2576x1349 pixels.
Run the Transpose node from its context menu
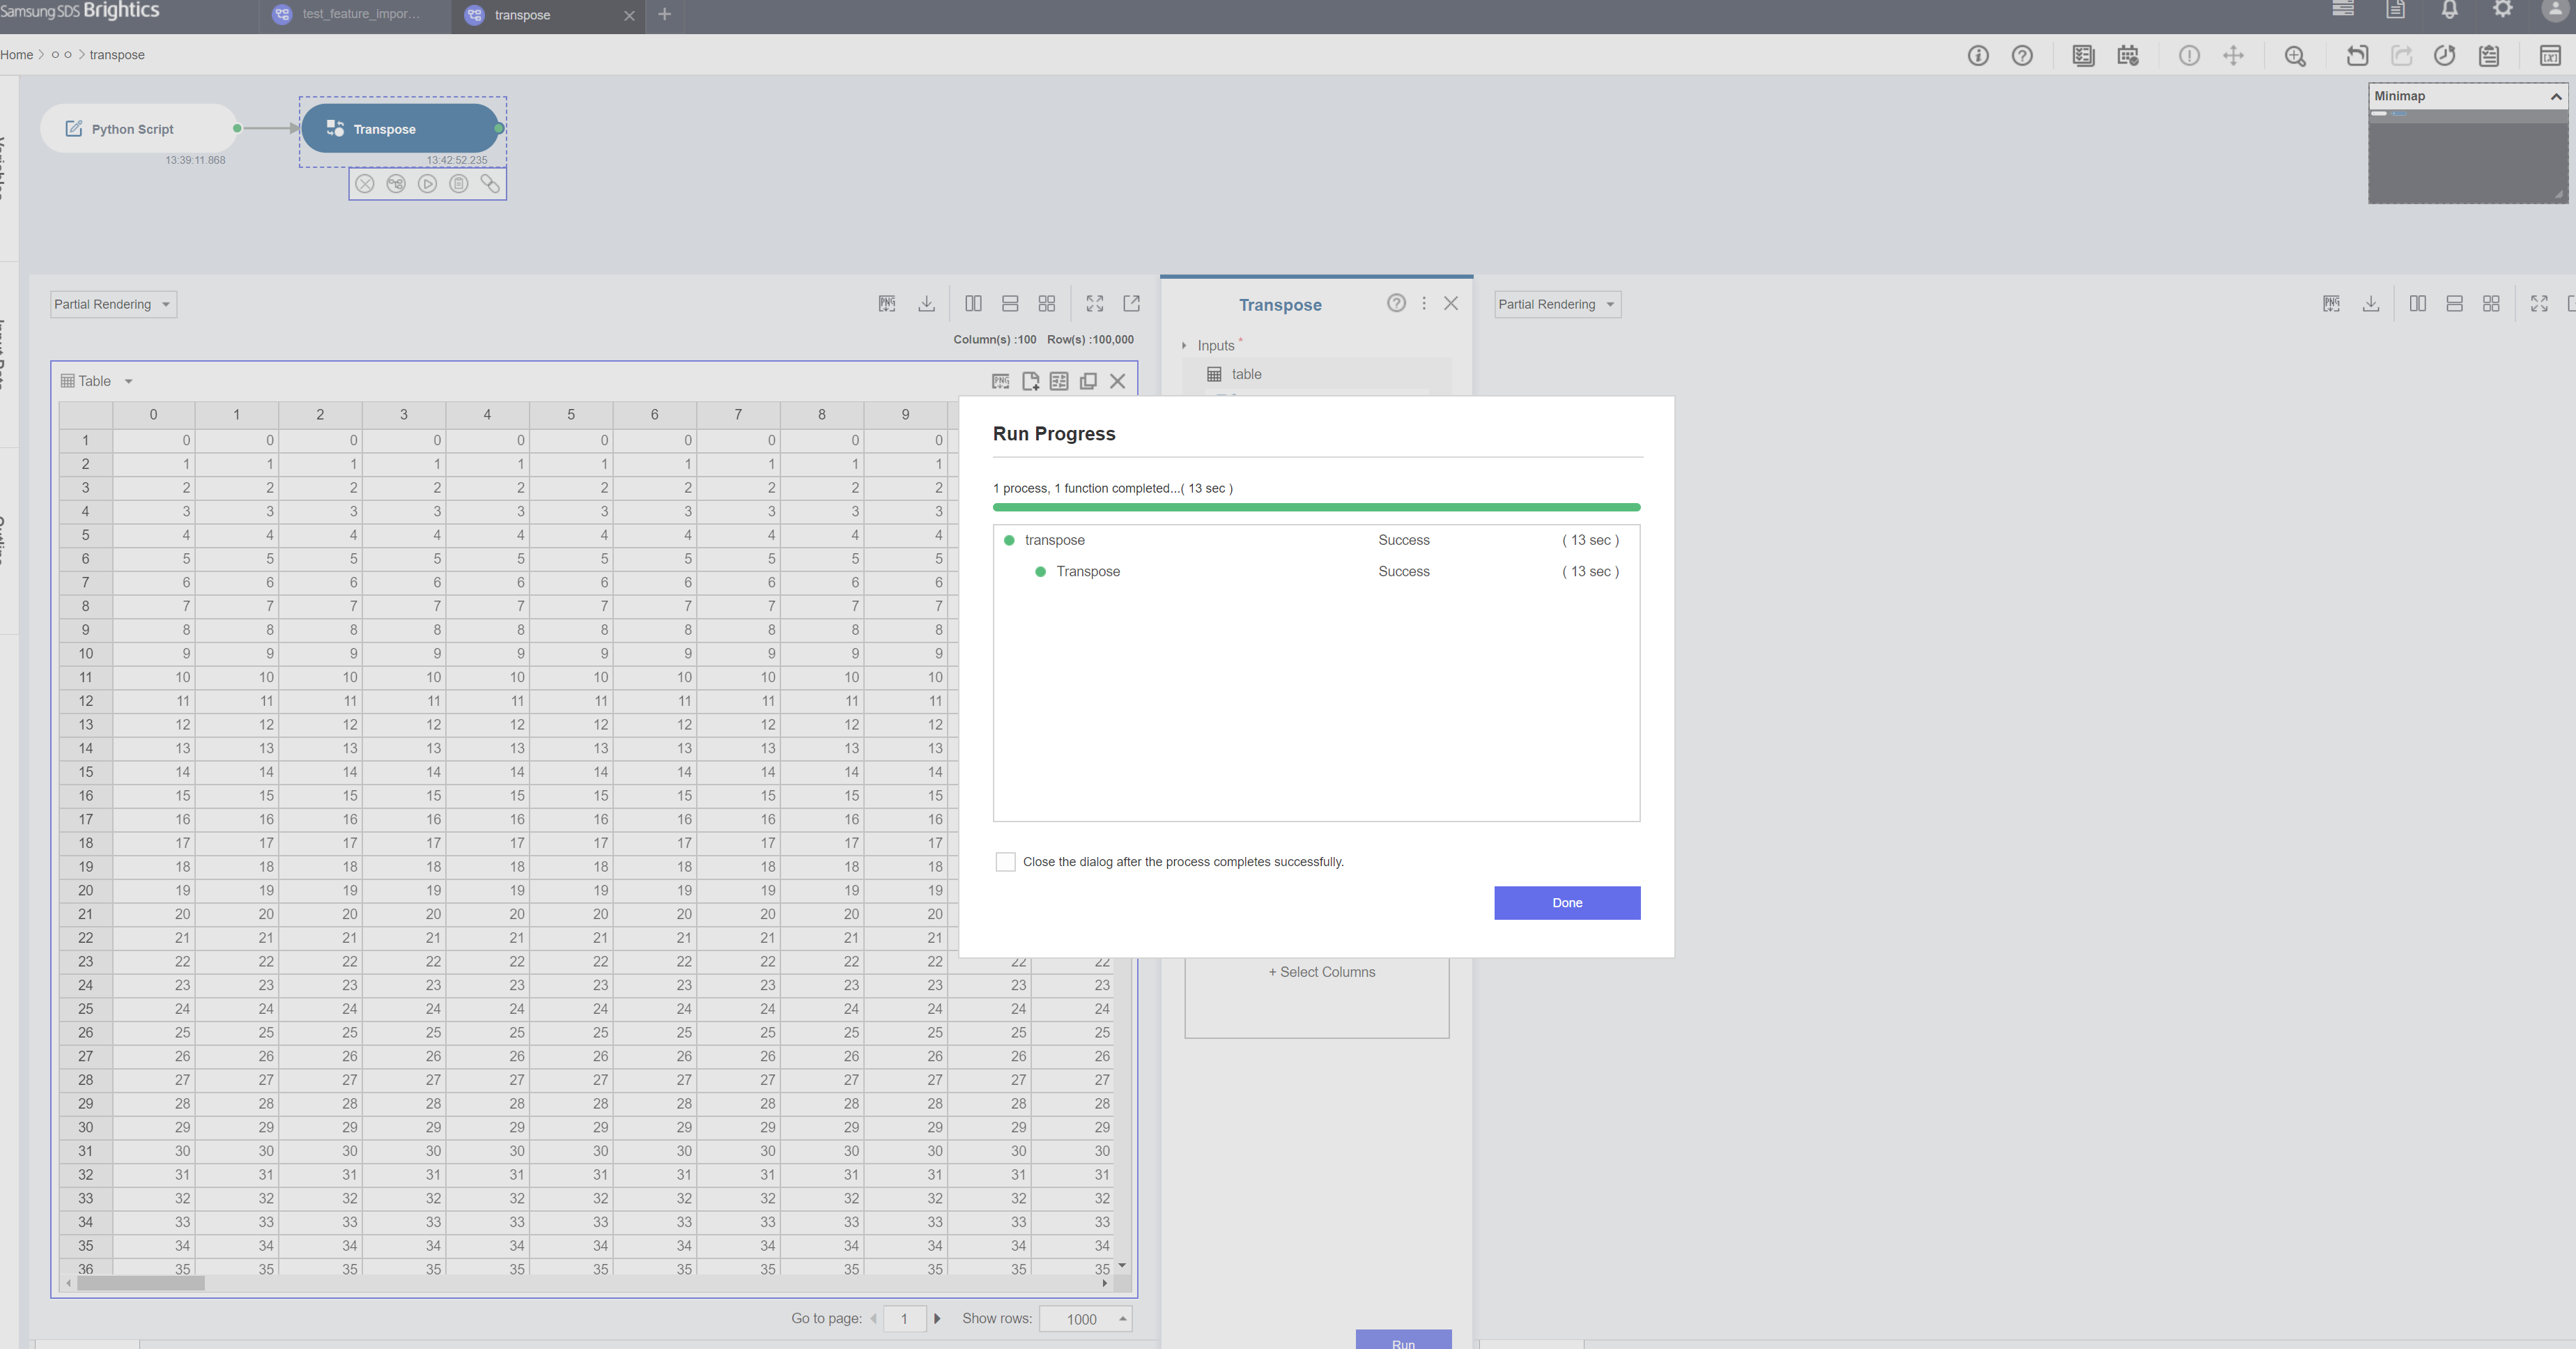click(x=427, y=183)
